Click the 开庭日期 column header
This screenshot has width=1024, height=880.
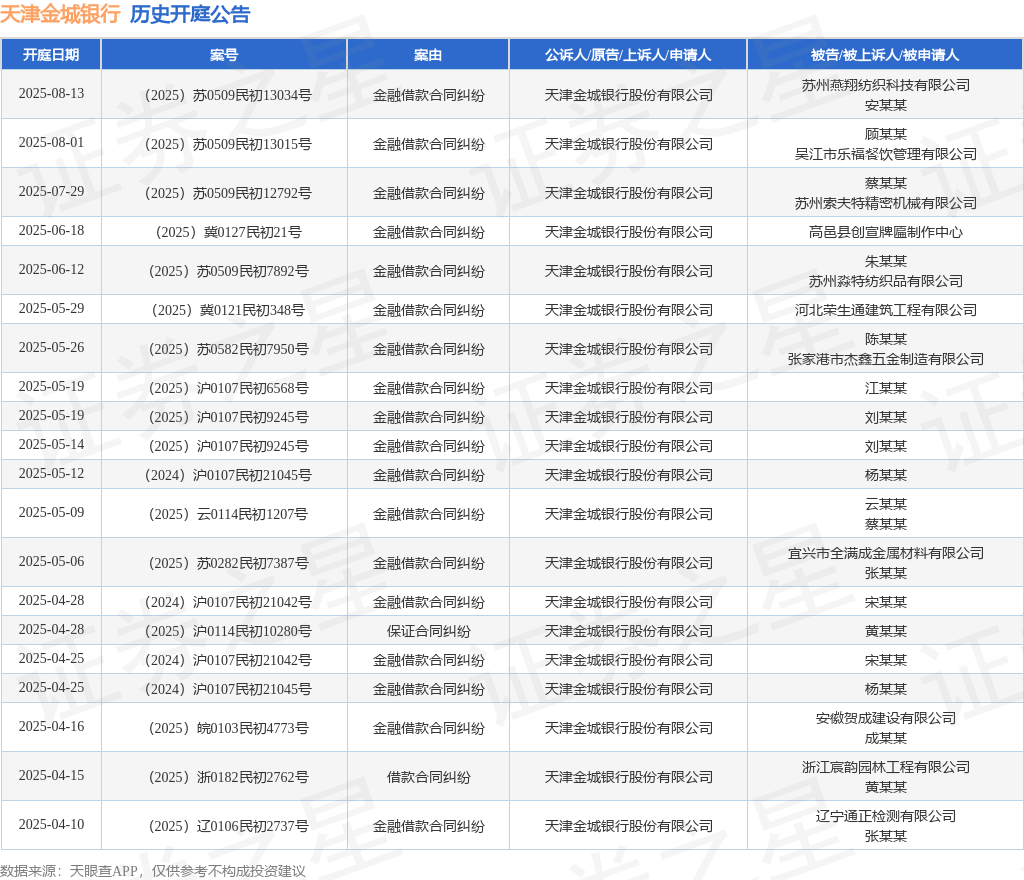pos(51,55)
